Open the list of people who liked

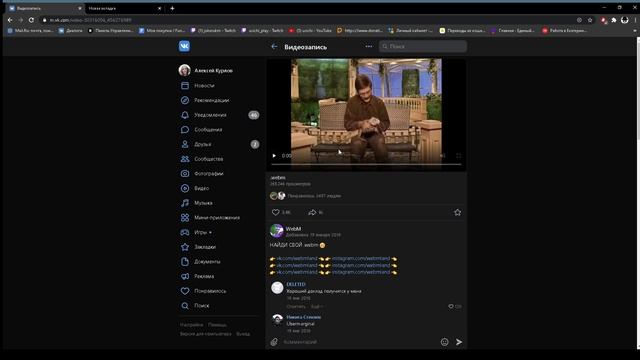[x=306, y=196]
